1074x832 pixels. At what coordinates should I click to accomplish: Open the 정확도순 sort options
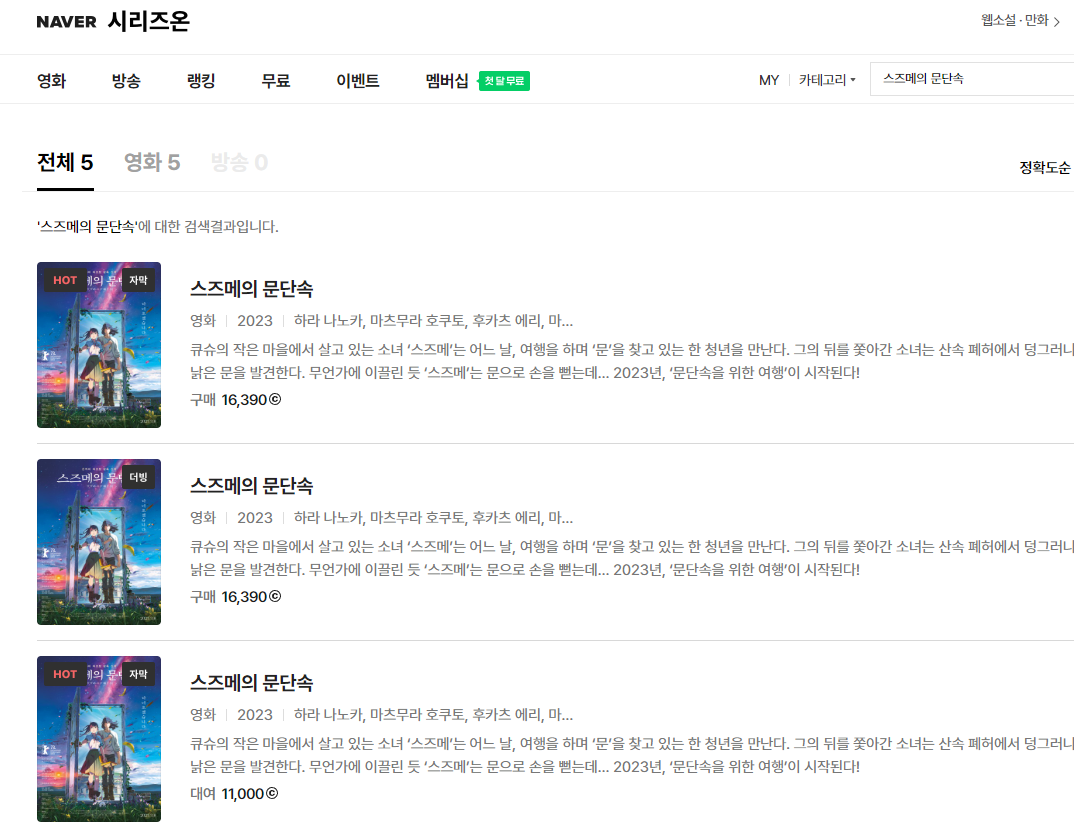1046,168
